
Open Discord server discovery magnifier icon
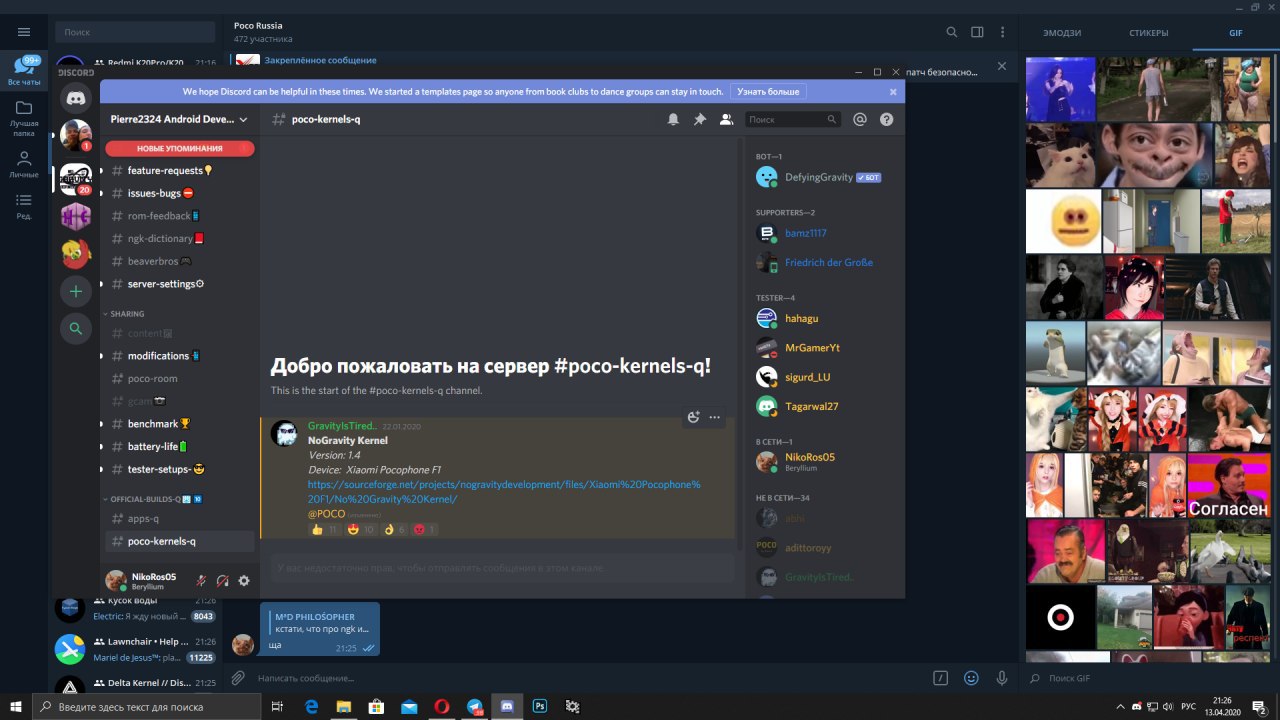76,327
